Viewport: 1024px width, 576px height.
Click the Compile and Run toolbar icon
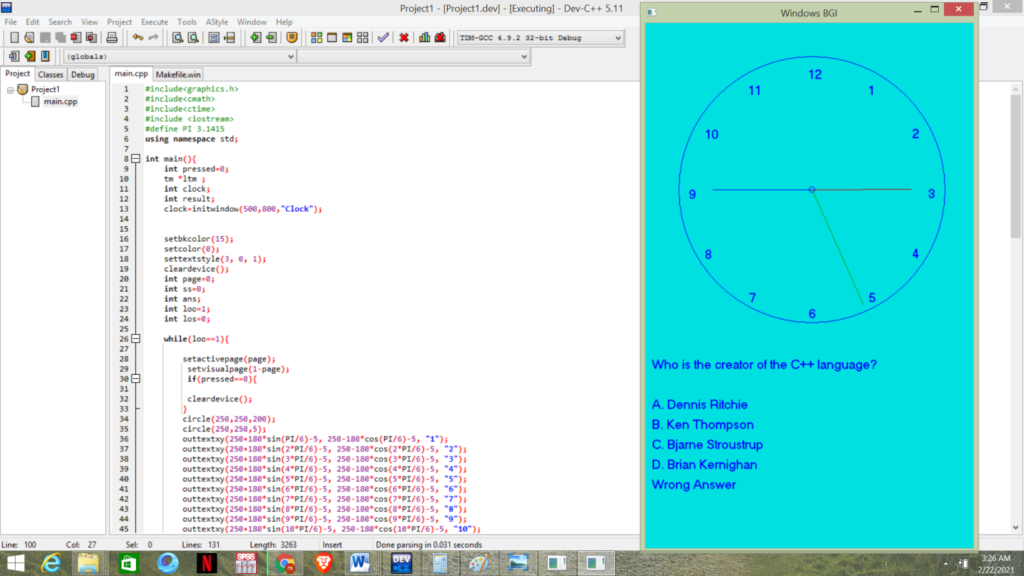pyautogui.click(x=347, y=38)
